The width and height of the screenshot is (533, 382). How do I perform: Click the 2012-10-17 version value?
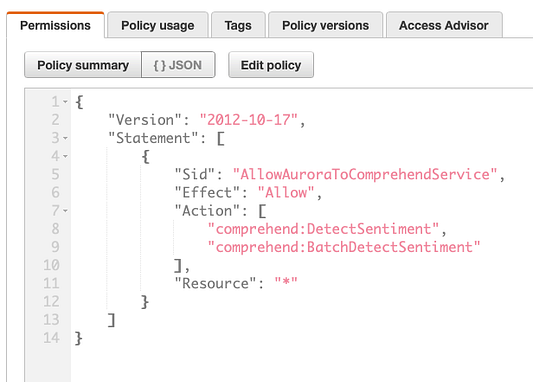click(249, 120)
